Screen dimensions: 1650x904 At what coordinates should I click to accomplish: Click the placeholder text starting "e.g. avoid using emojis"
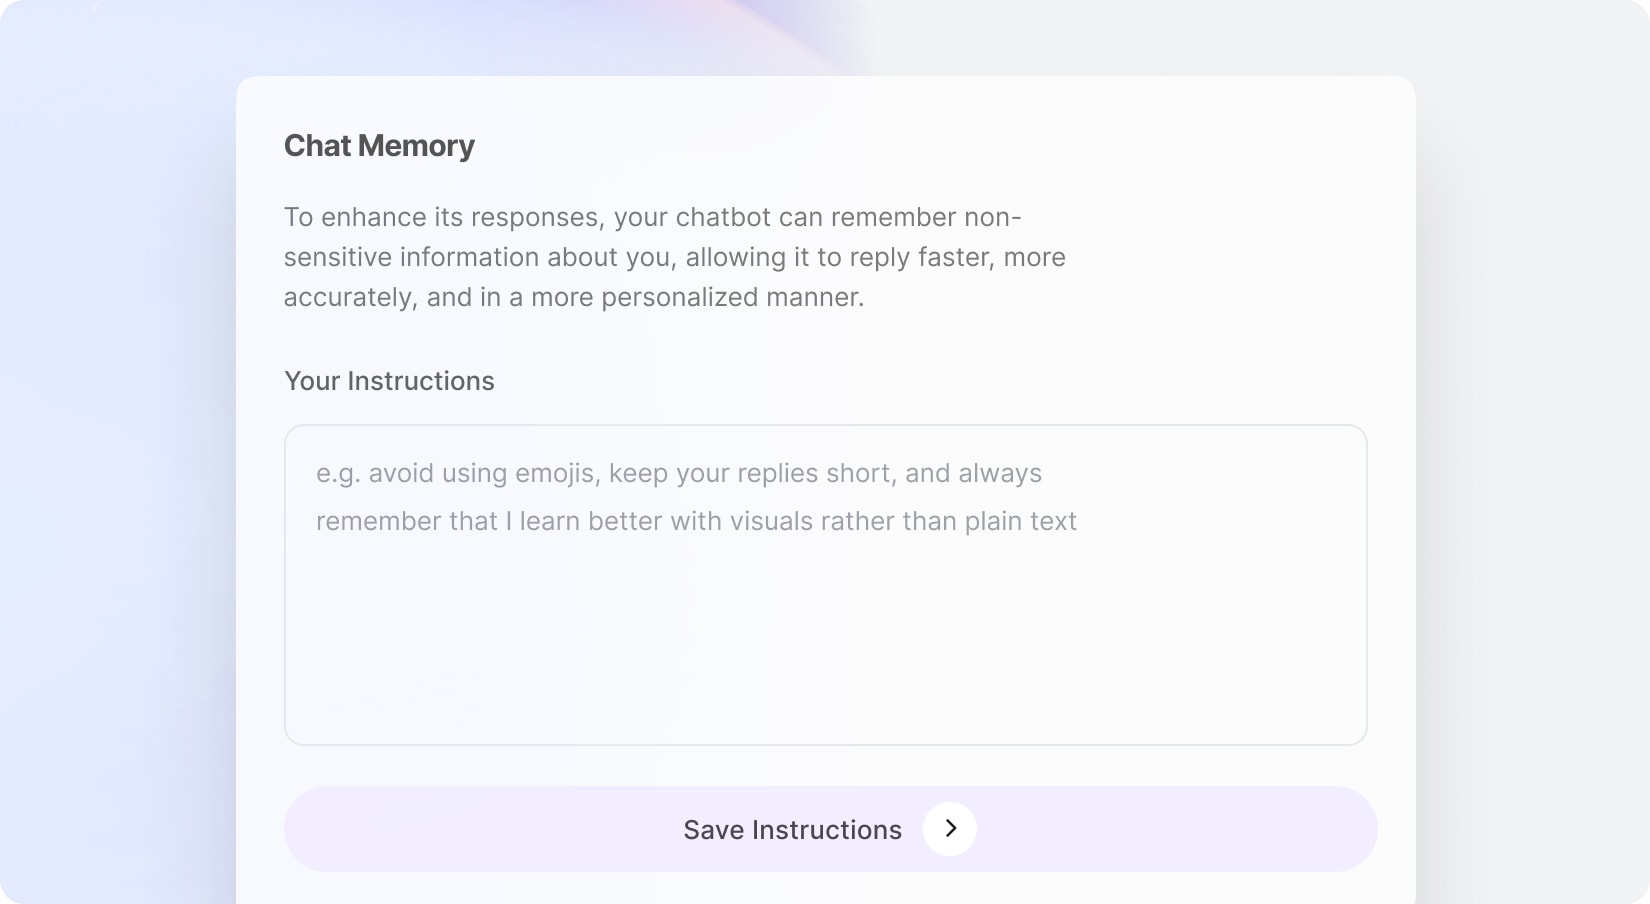pyautogui.click(x=678, y=474)
